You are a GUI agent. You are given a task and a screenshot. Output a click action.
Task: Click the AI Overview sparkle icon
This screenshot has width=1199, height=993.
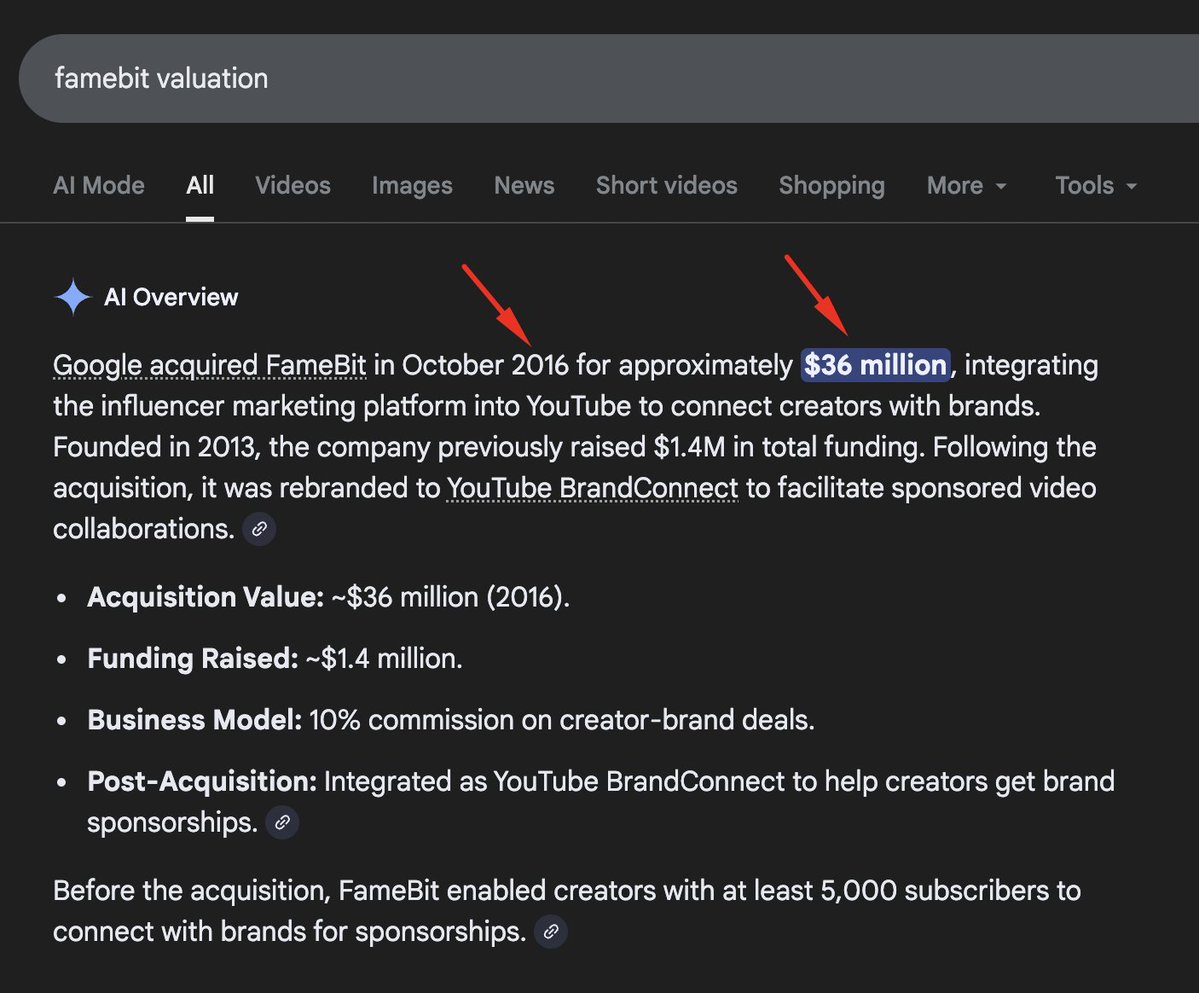(x=73, y=297)
